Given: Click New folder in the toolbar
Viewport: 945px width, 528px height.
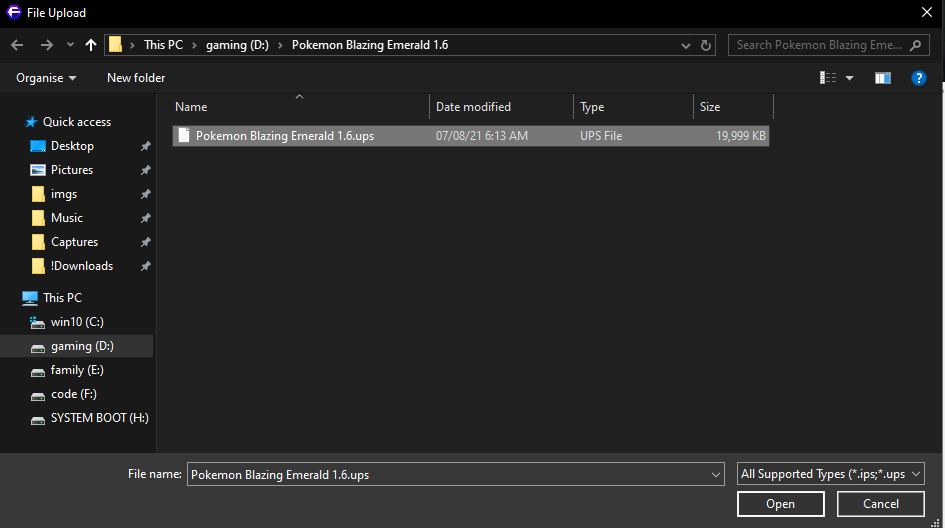Looking at the screenshot, I should (x=136, y=78).
